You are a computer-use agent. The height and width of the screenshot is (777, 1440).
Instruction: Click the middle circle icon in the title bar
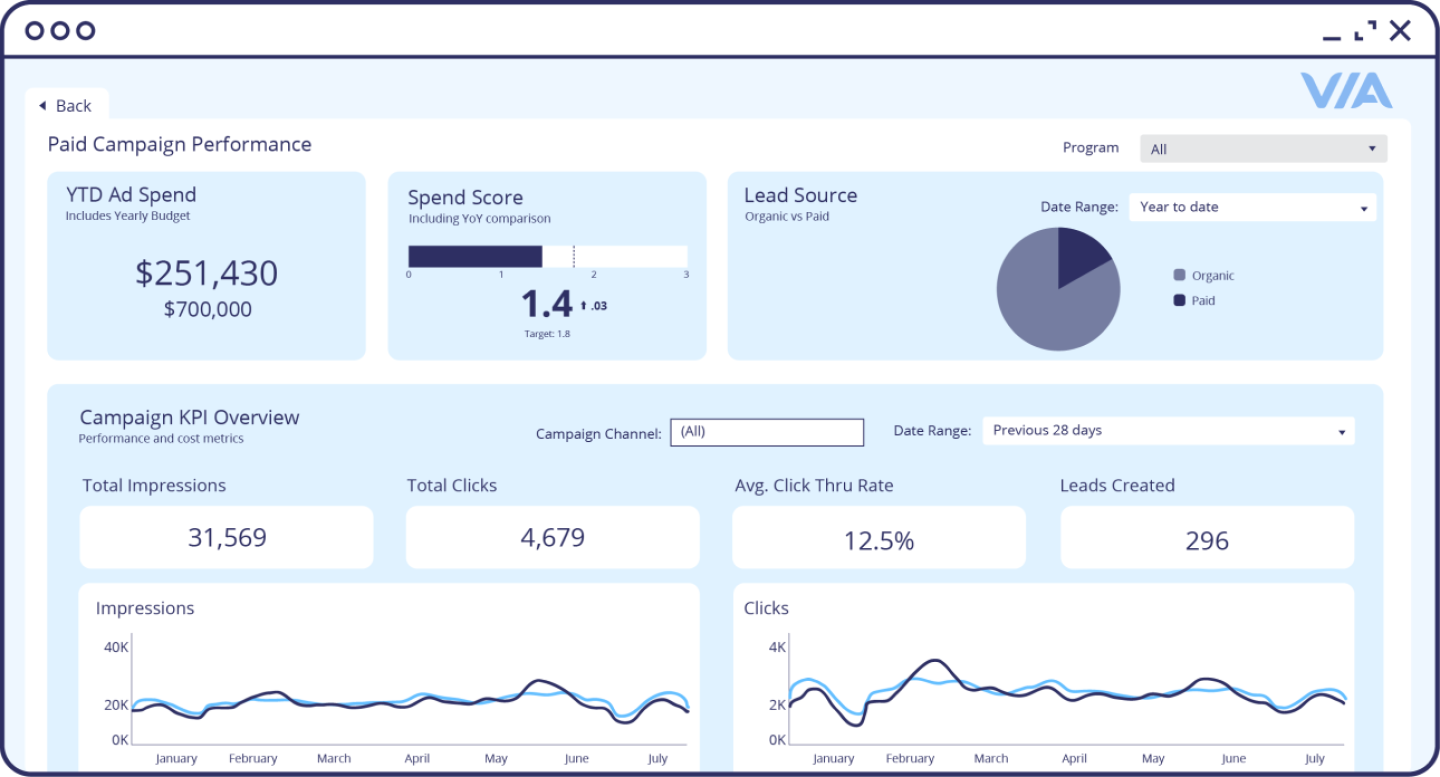tap(58, 30)
